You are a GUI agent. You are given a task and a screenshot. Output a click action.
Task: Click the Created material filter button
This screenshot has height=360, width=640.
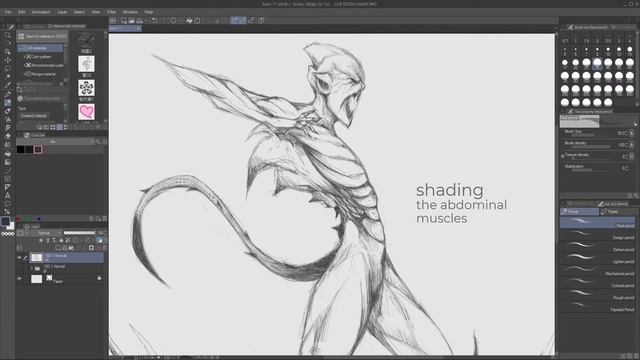pyautogui.click(x=34, y=116)
